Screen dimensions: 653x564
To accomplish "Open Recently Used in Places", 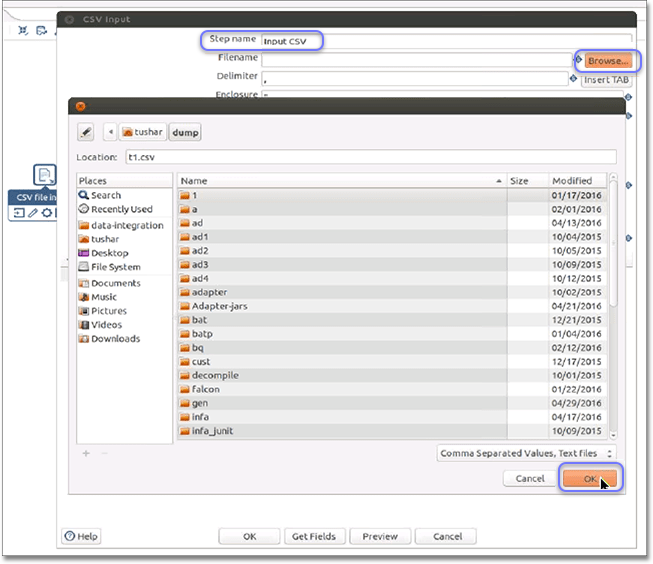I will coord(121,209).
